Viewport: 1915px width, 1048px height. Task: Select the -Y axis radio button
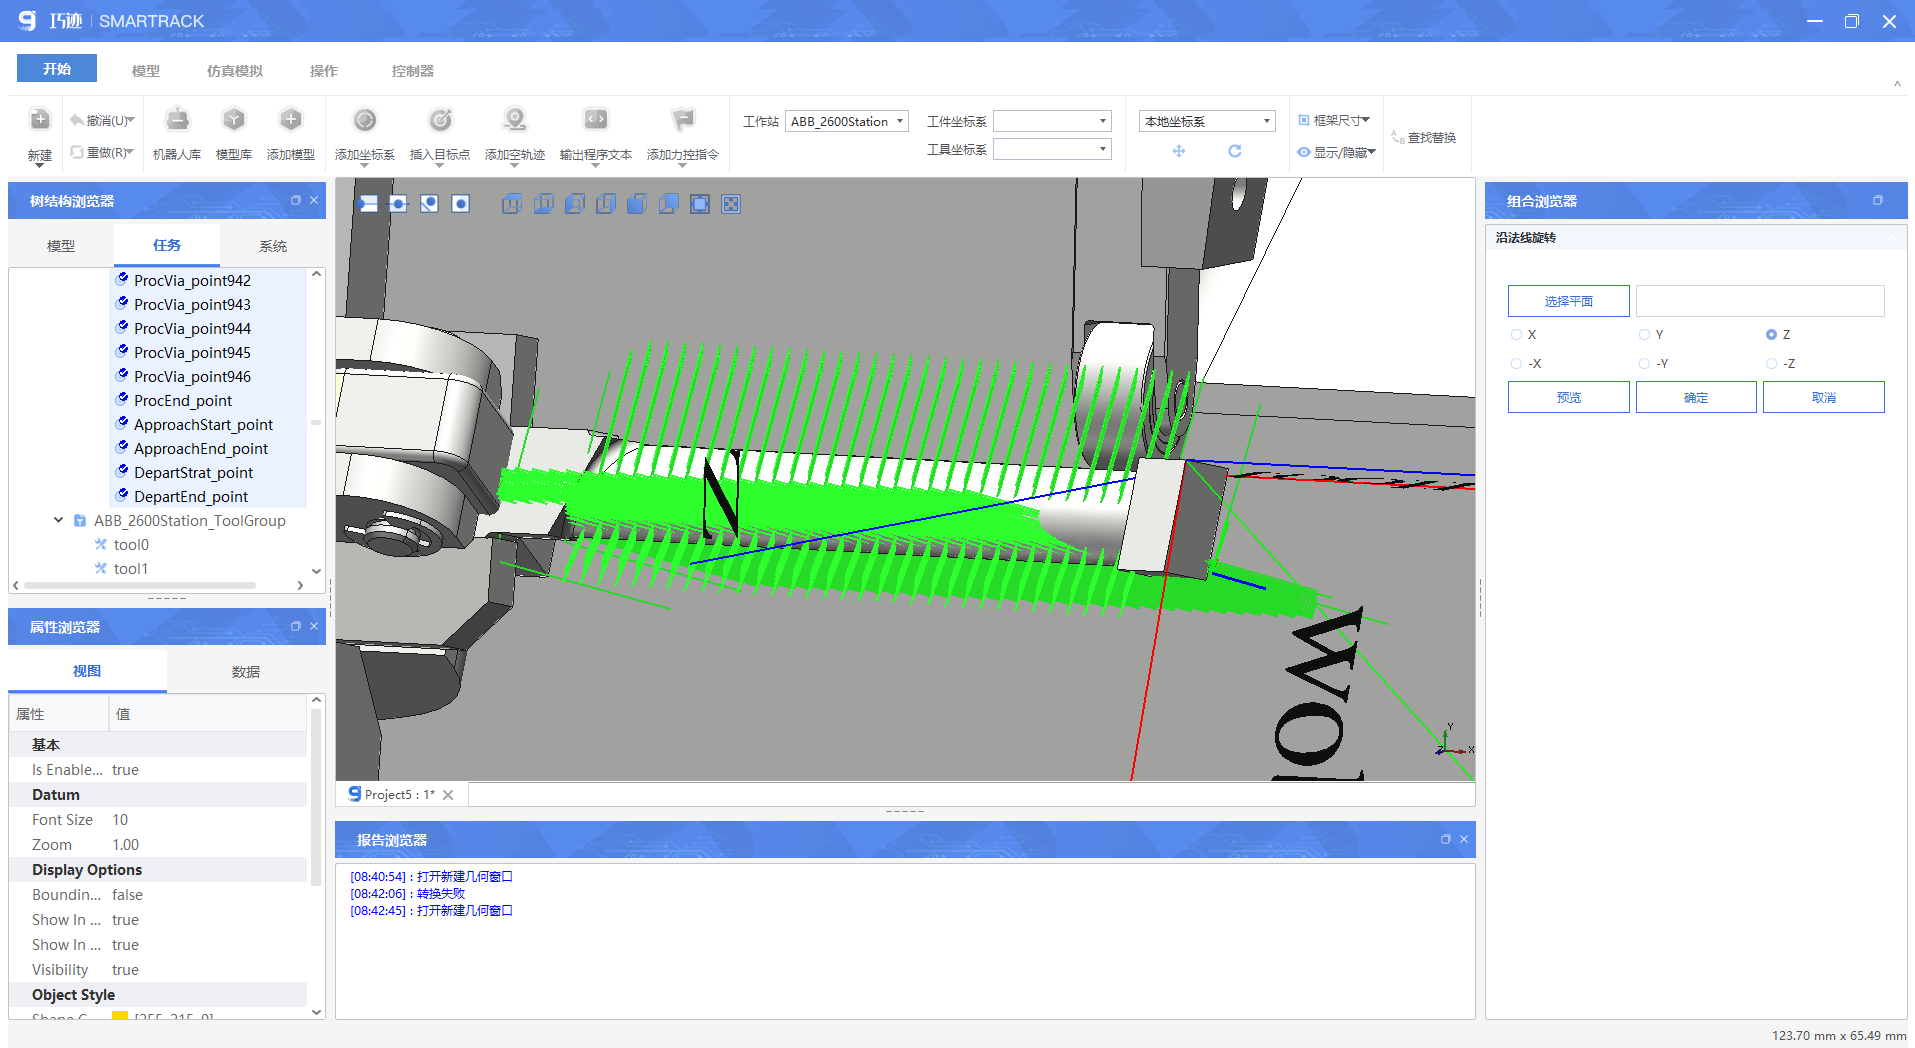click(x=1644, y=364)
